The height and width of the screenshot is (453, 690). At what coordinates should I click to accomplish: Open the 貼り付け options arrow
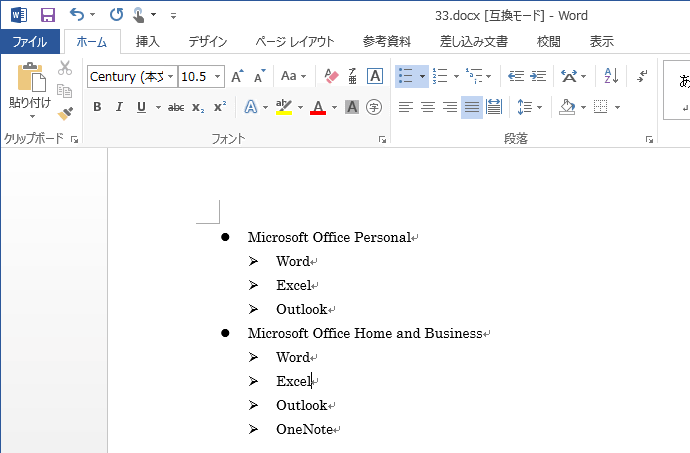32,117
